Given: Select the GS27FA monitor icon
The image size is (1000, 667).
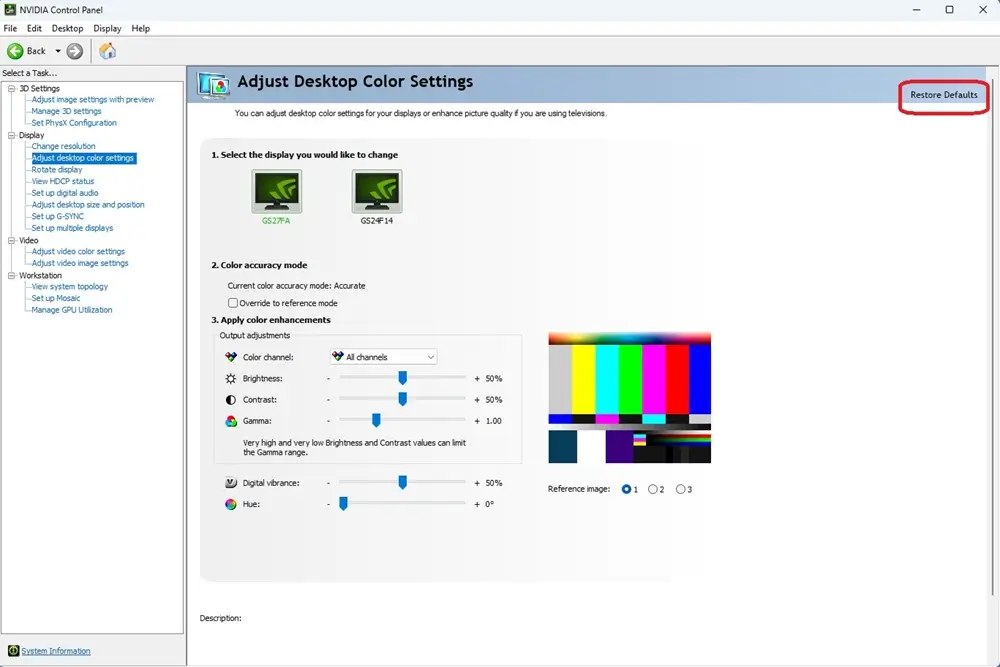Looking at the screenshot, I should 276,191.
